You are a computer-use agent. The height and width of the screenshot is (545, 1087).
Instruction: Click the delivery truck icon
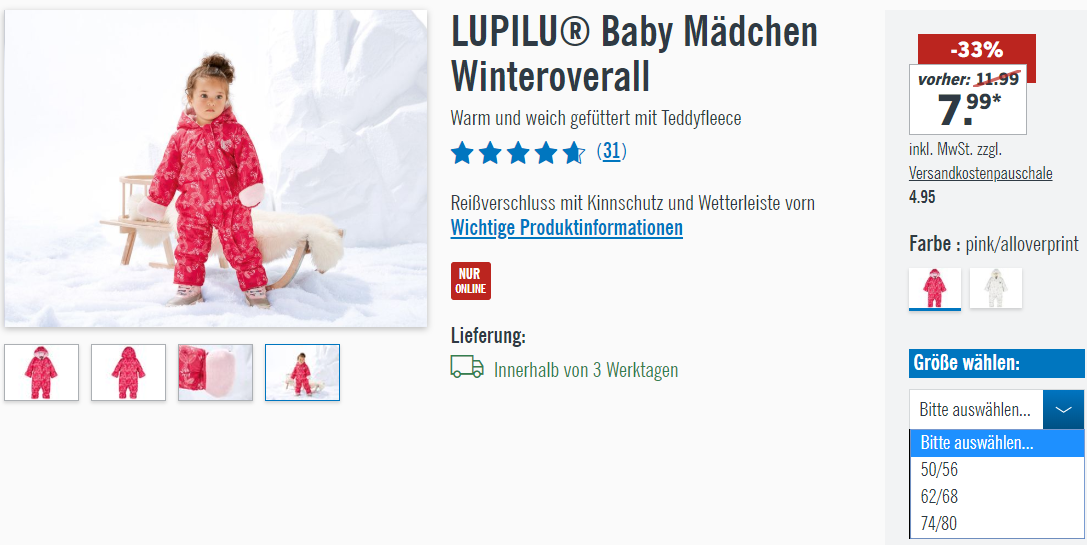pyautogui.click(x=467, y=367)
